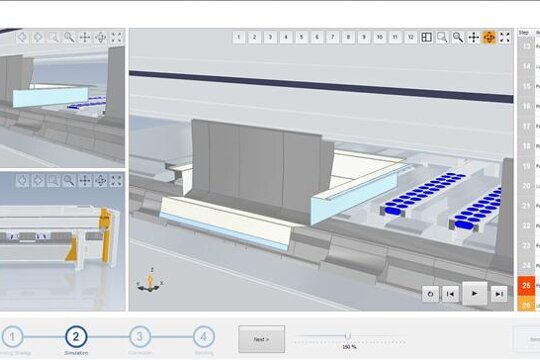
Task: Select view preset 5 in main viewport
Action: coord(301,37)
